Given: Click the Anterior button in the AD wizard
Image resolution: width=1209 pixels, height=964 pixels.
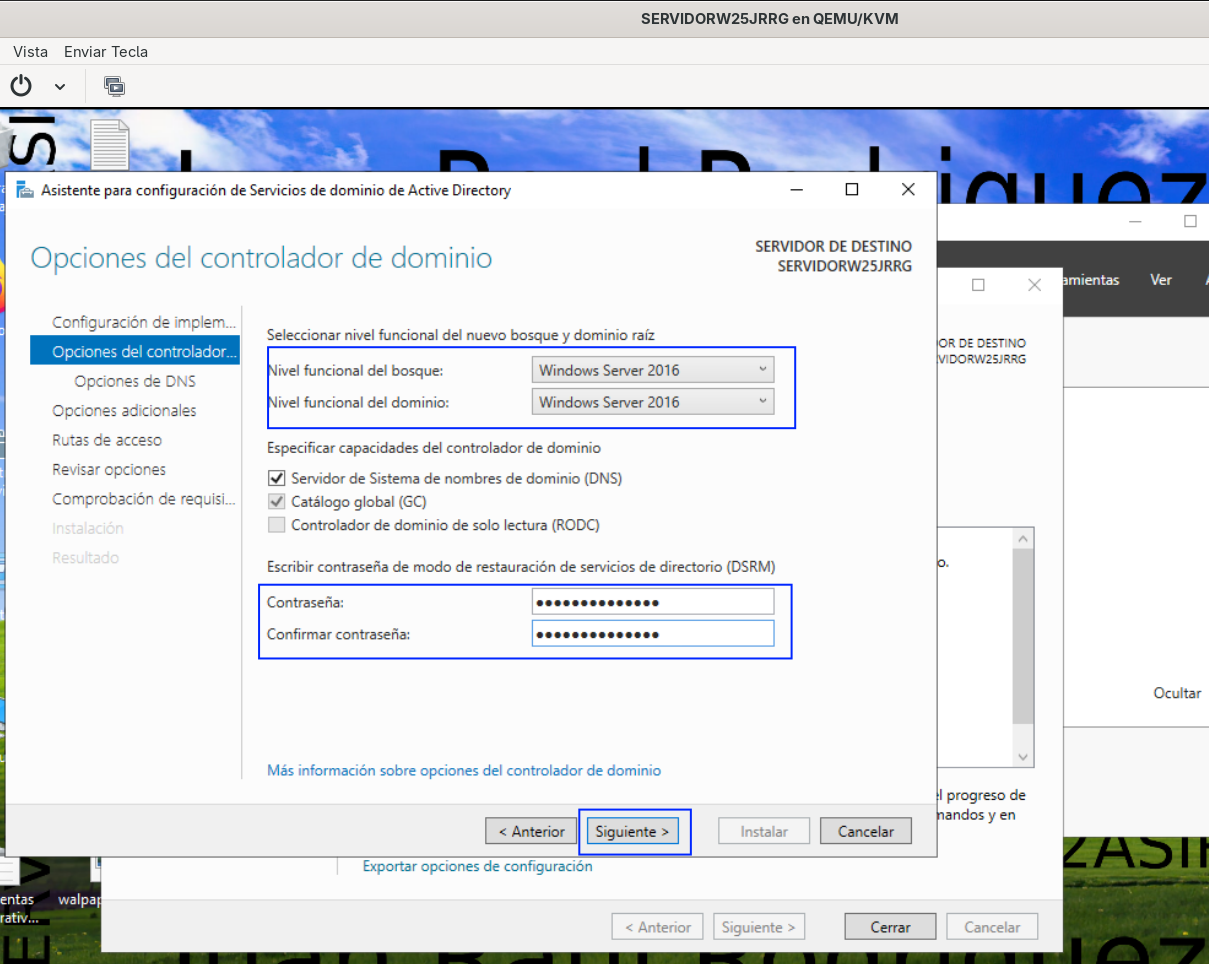Looking at the screenshot, I should click(531, 831).
